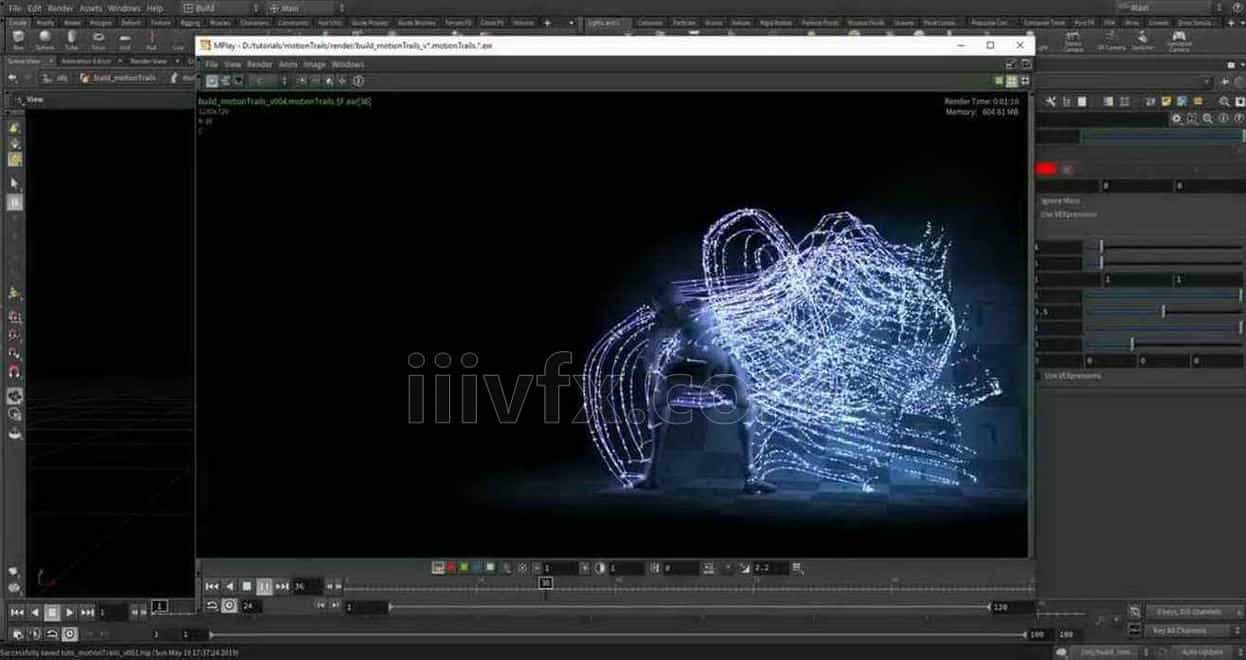Expand the View label arrow in viewport
The image size is (1246, 660).
pos(17,99)
